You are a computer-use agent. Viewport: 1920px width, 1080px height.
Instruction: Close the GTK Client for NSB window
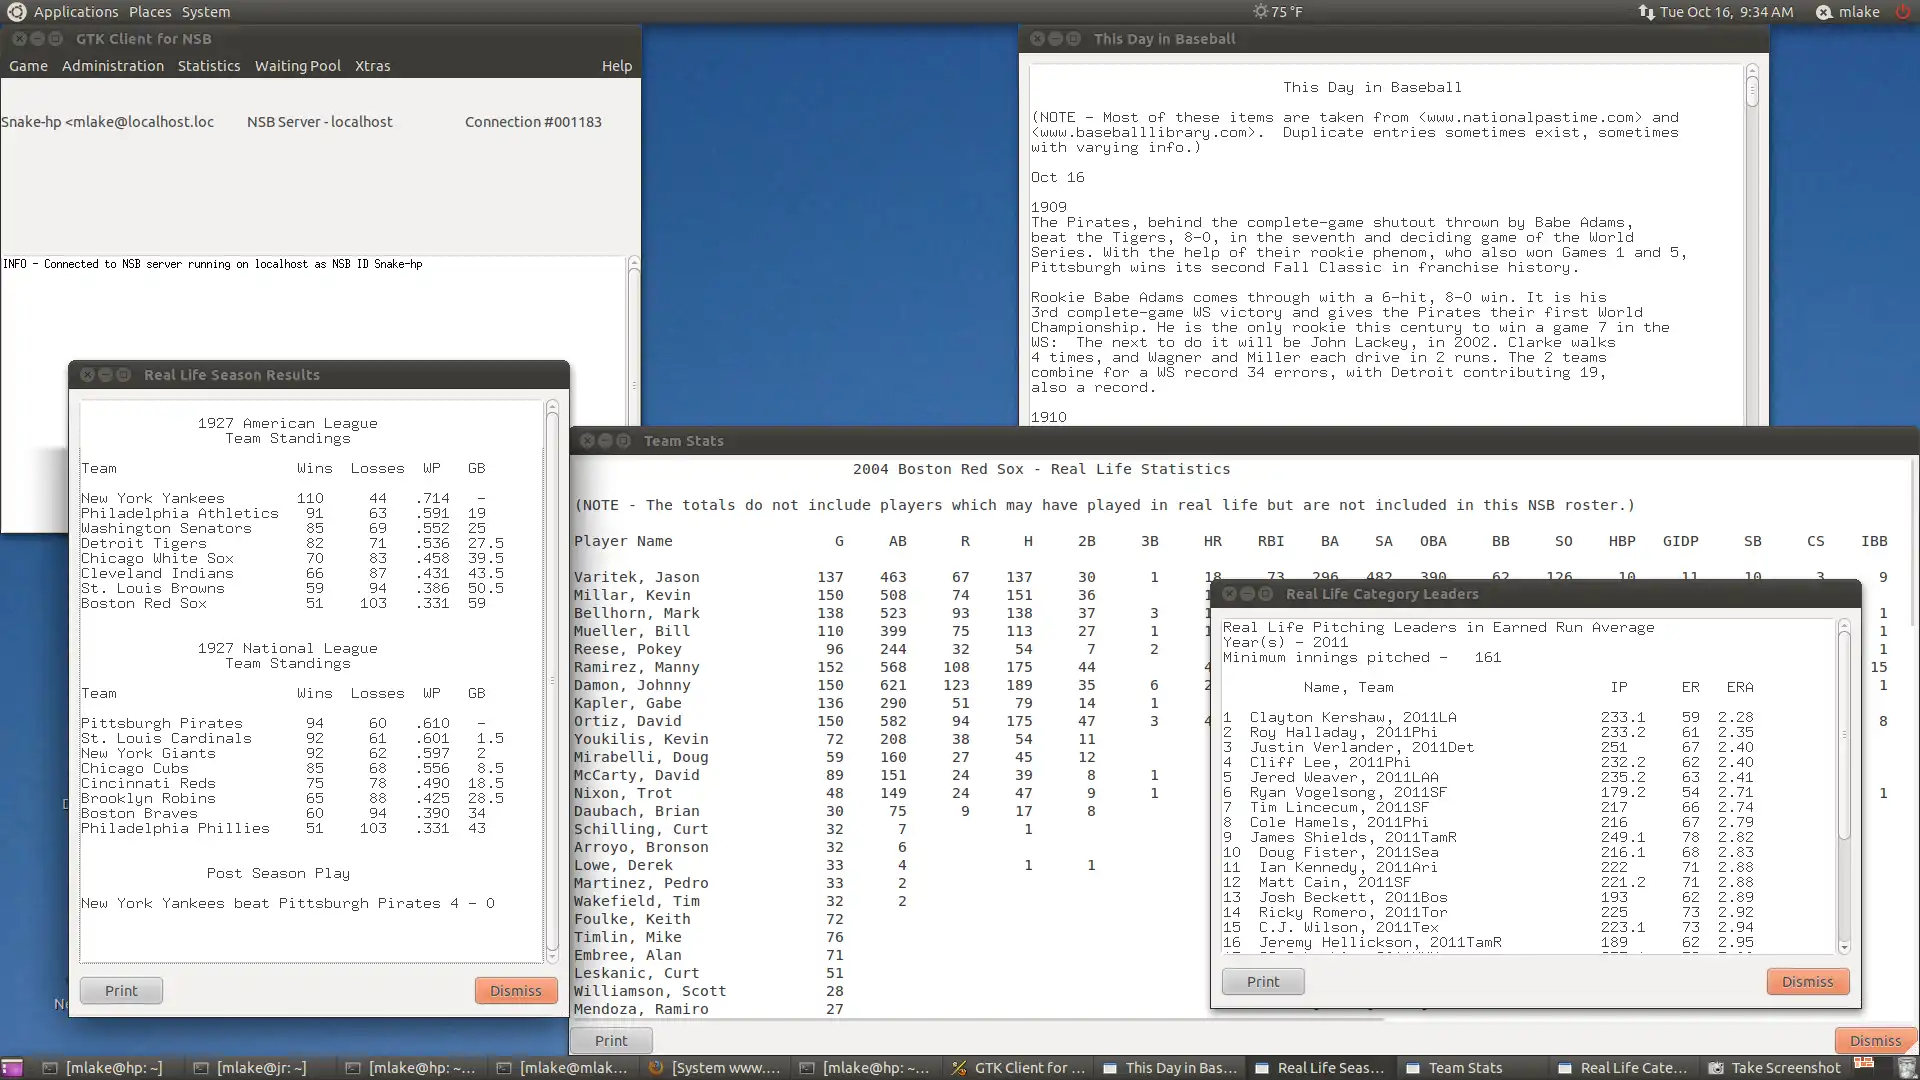coord(20,39)
